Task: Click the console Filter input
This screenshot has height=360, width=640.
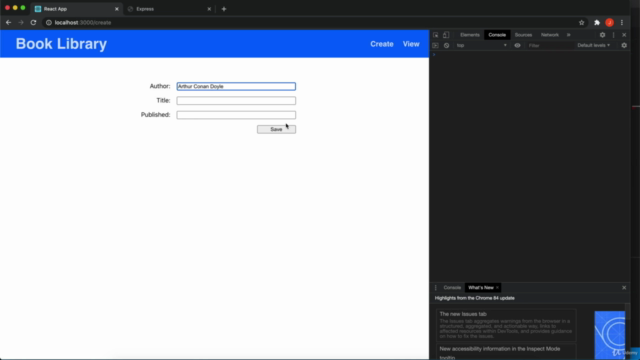Action: click(550, 45)
